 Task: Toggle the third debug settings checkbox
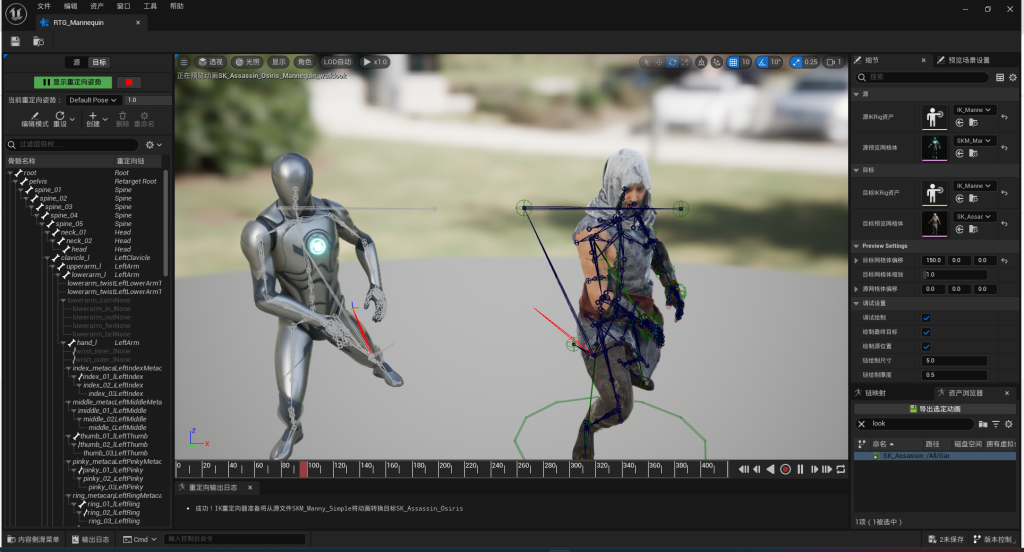click(926, 346)
